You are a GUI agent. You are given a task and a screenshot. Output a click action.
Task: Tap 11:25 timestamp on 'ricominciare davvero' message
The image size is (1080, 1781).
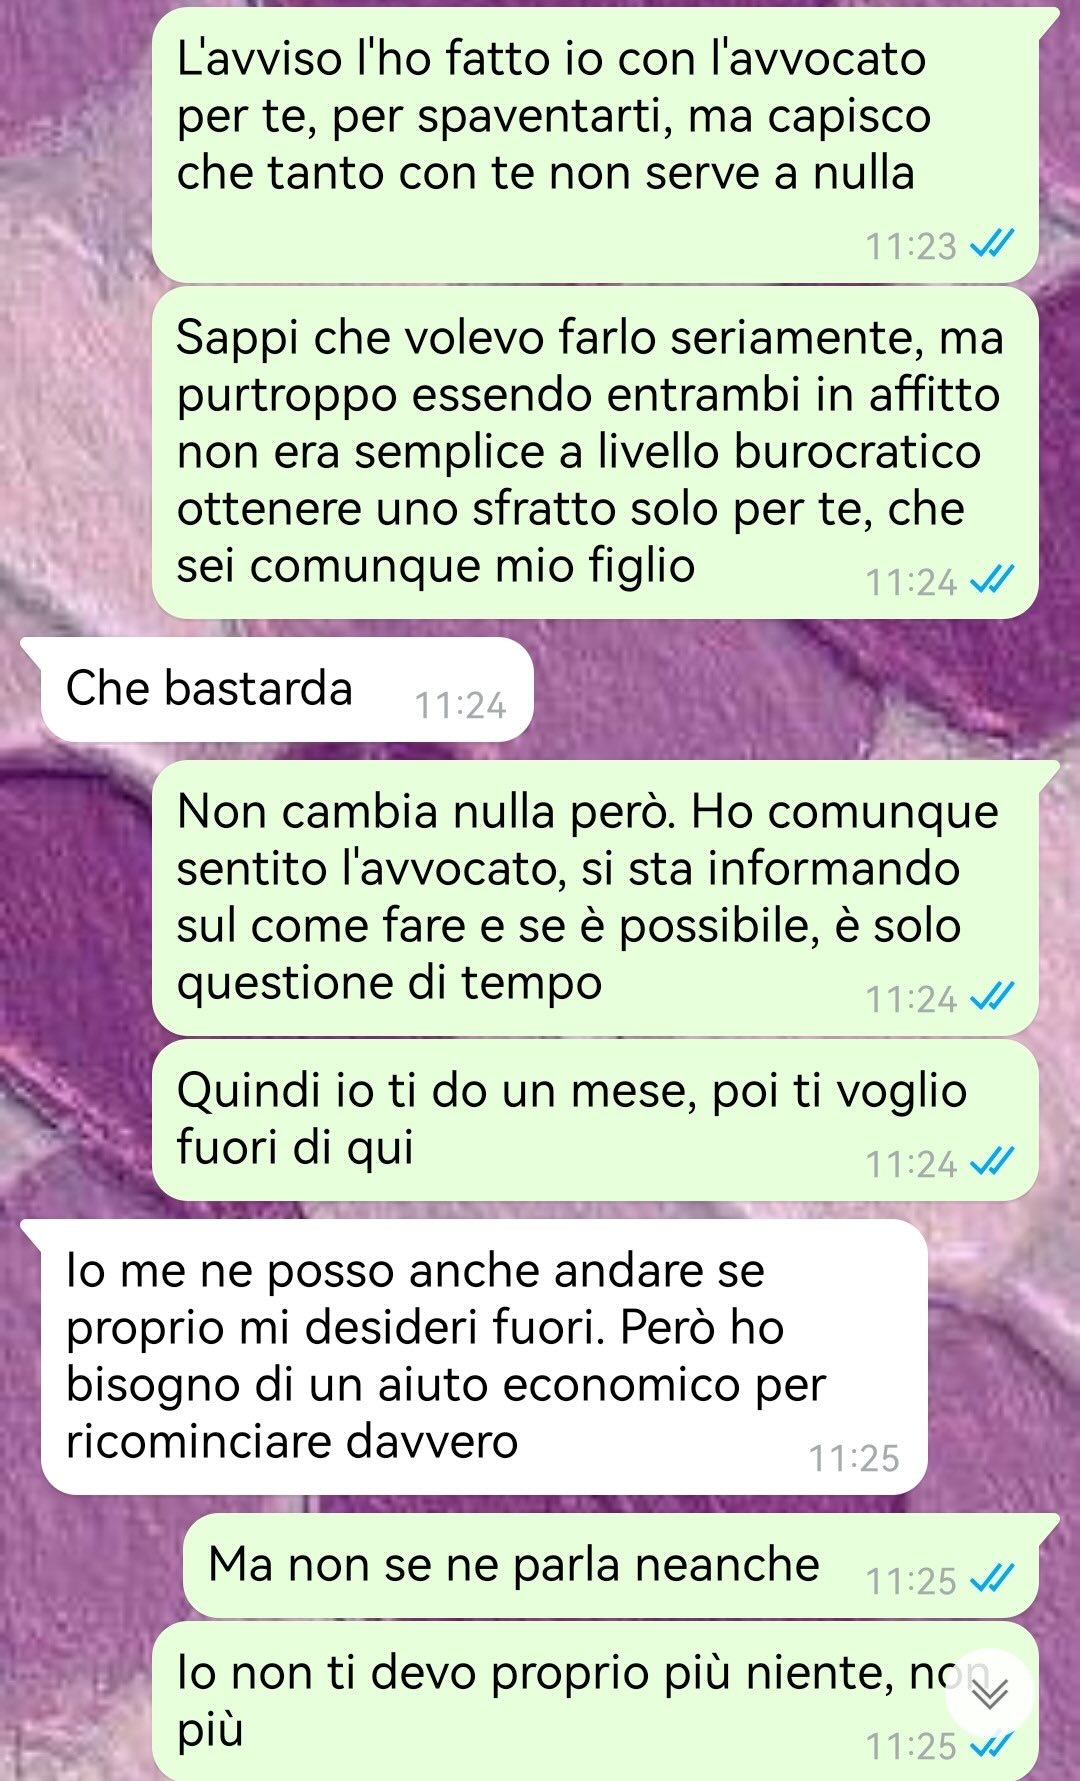pyautogui.click(x=854, y=1459)
